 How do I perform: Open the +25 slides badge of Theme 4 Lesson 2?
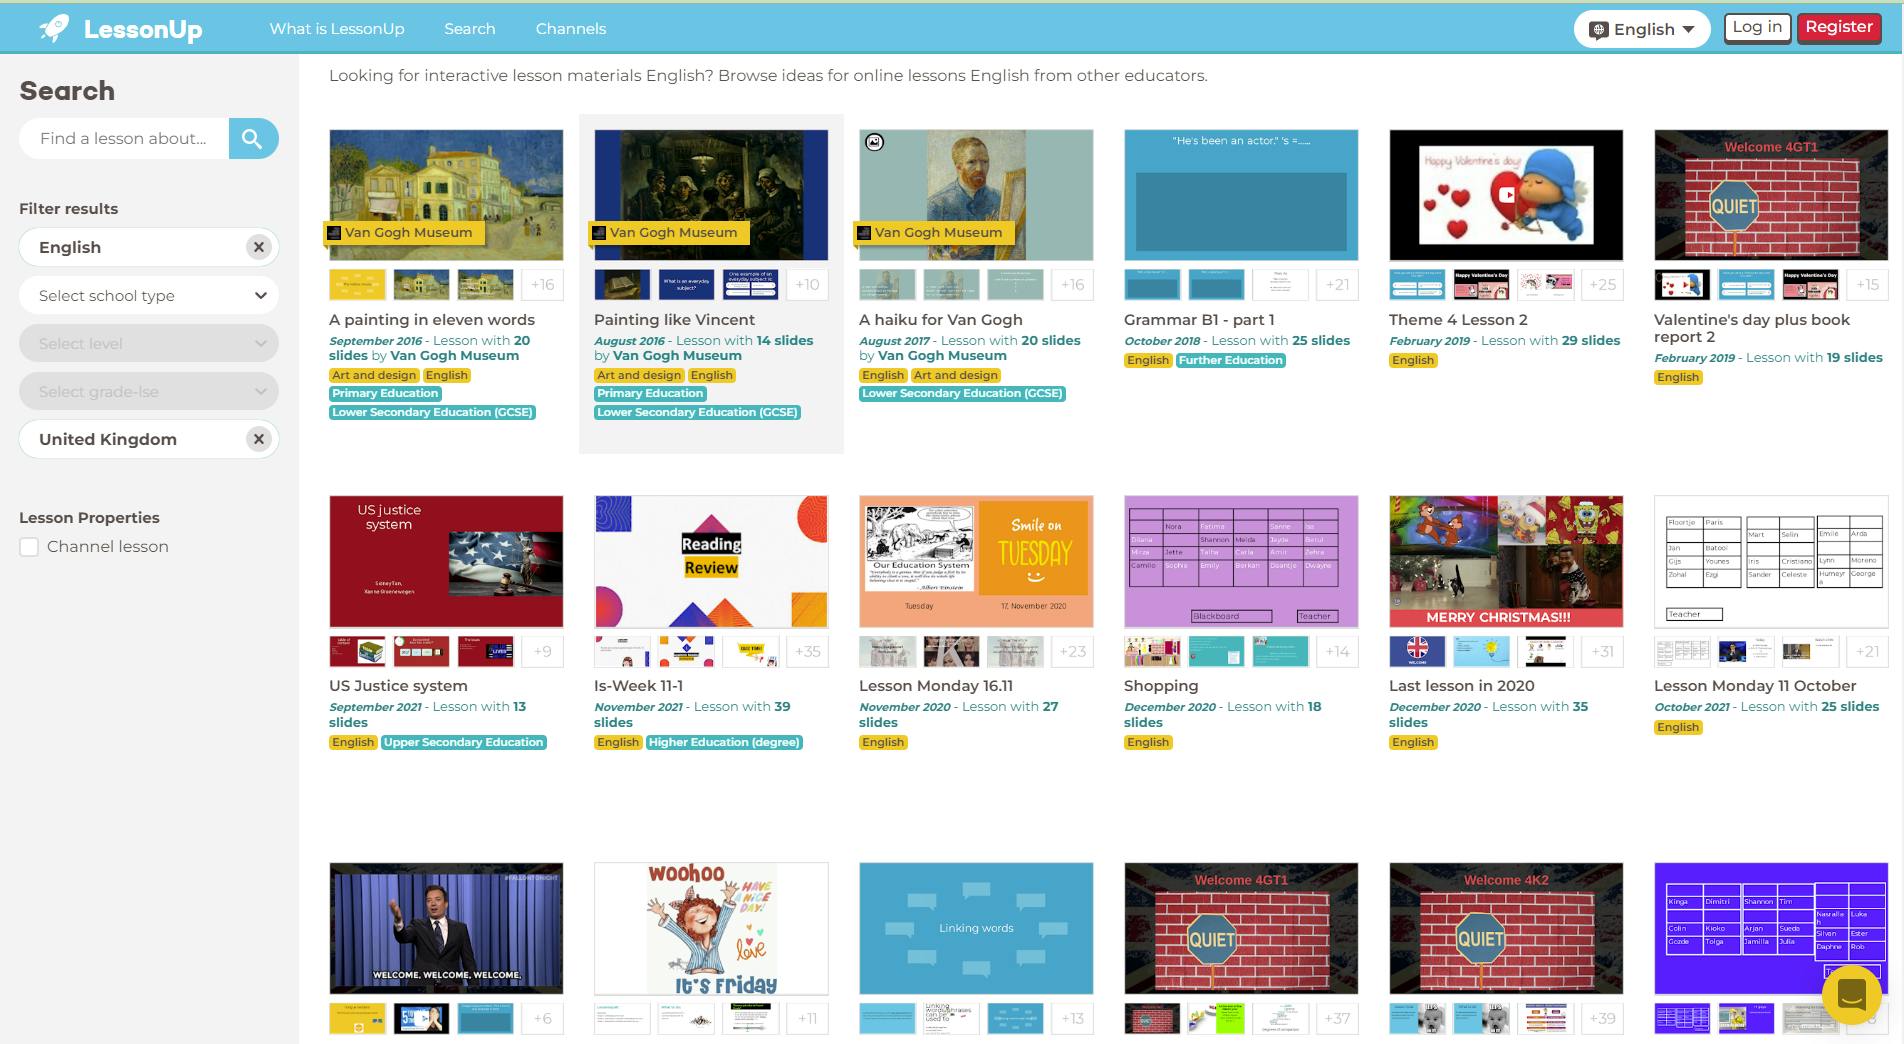pyautogui.click(x=1602, y=285)
